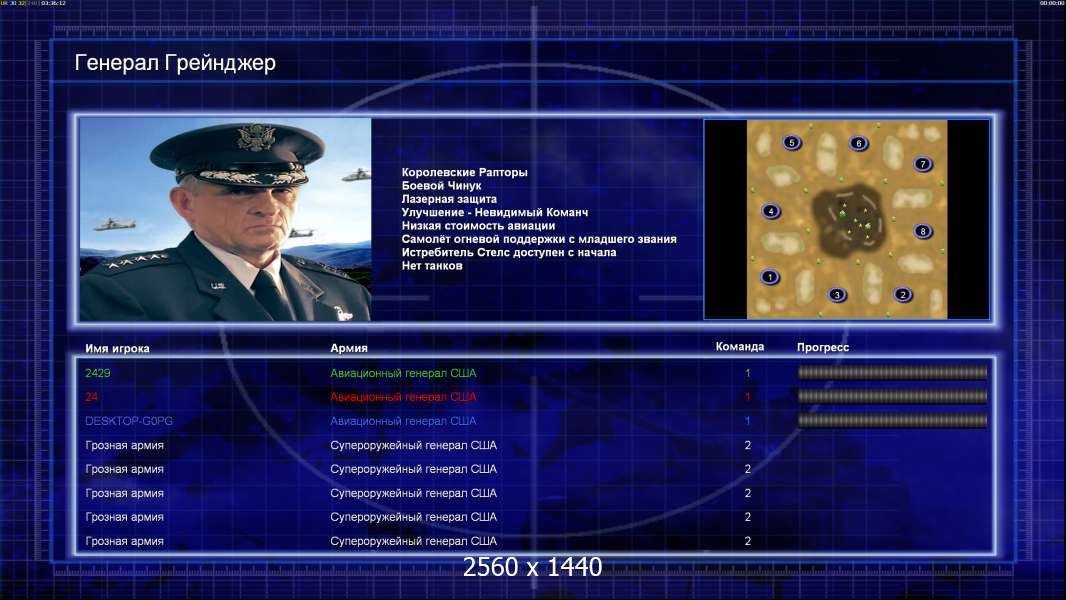
Task: Click 'Низкая стоимость авиации' line
Action: point(478,226)
